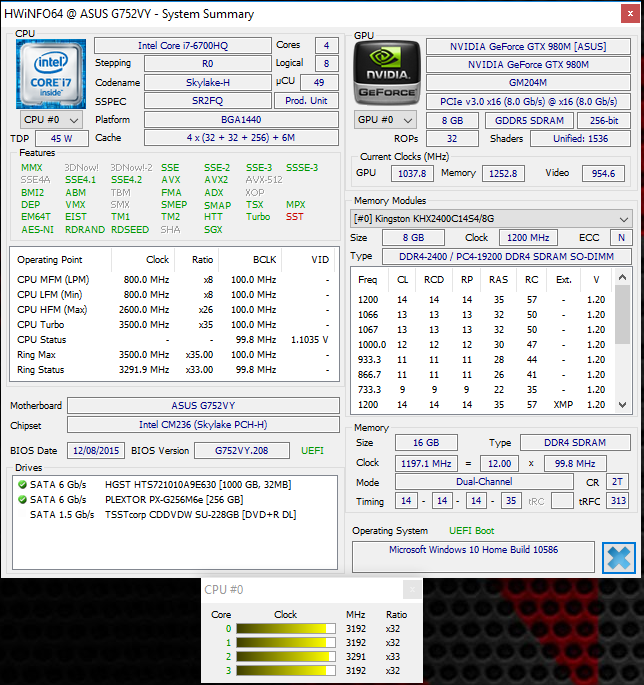
Task: Click the BIOS date 12/08/2015 field
Action: [x=96, y=450]
